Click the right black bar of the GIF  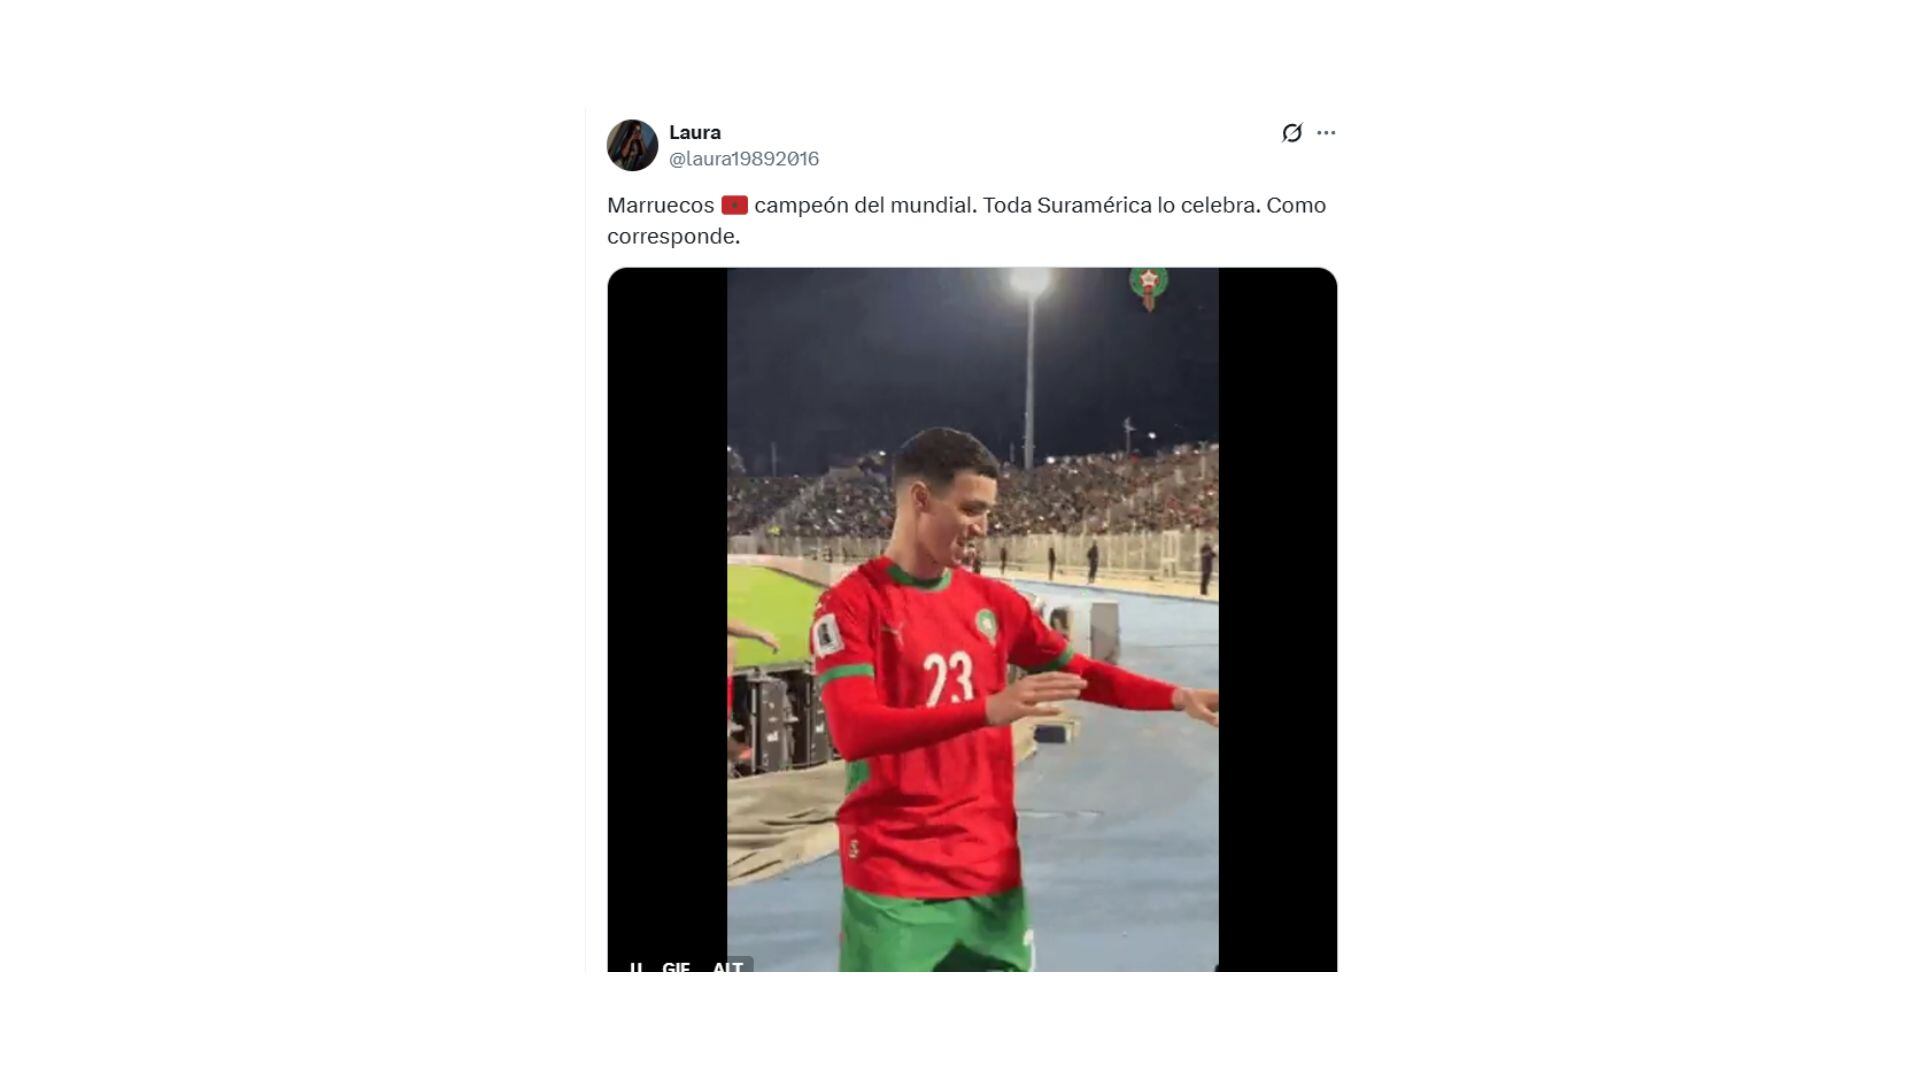point(1278,619)
